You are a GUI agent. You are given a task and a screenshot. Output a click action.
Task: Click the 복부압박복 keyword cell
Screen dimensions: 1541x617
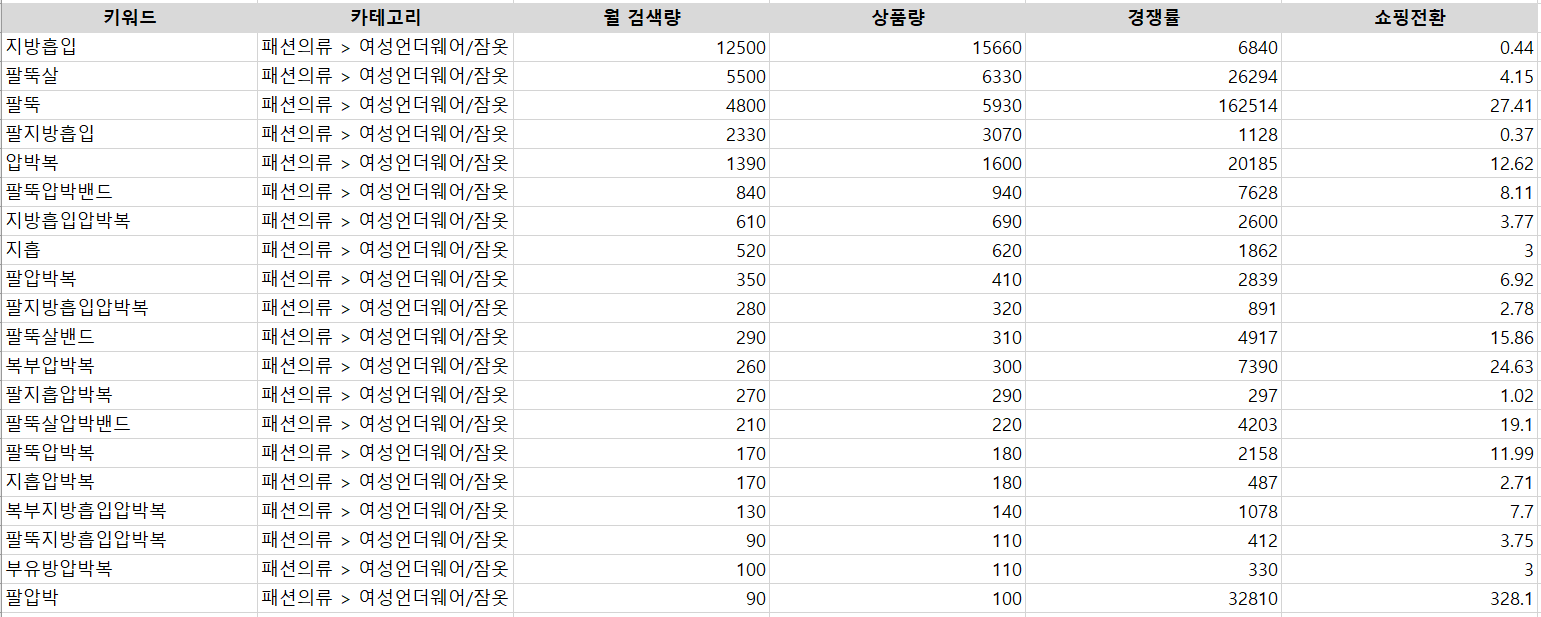coord(129,366)
